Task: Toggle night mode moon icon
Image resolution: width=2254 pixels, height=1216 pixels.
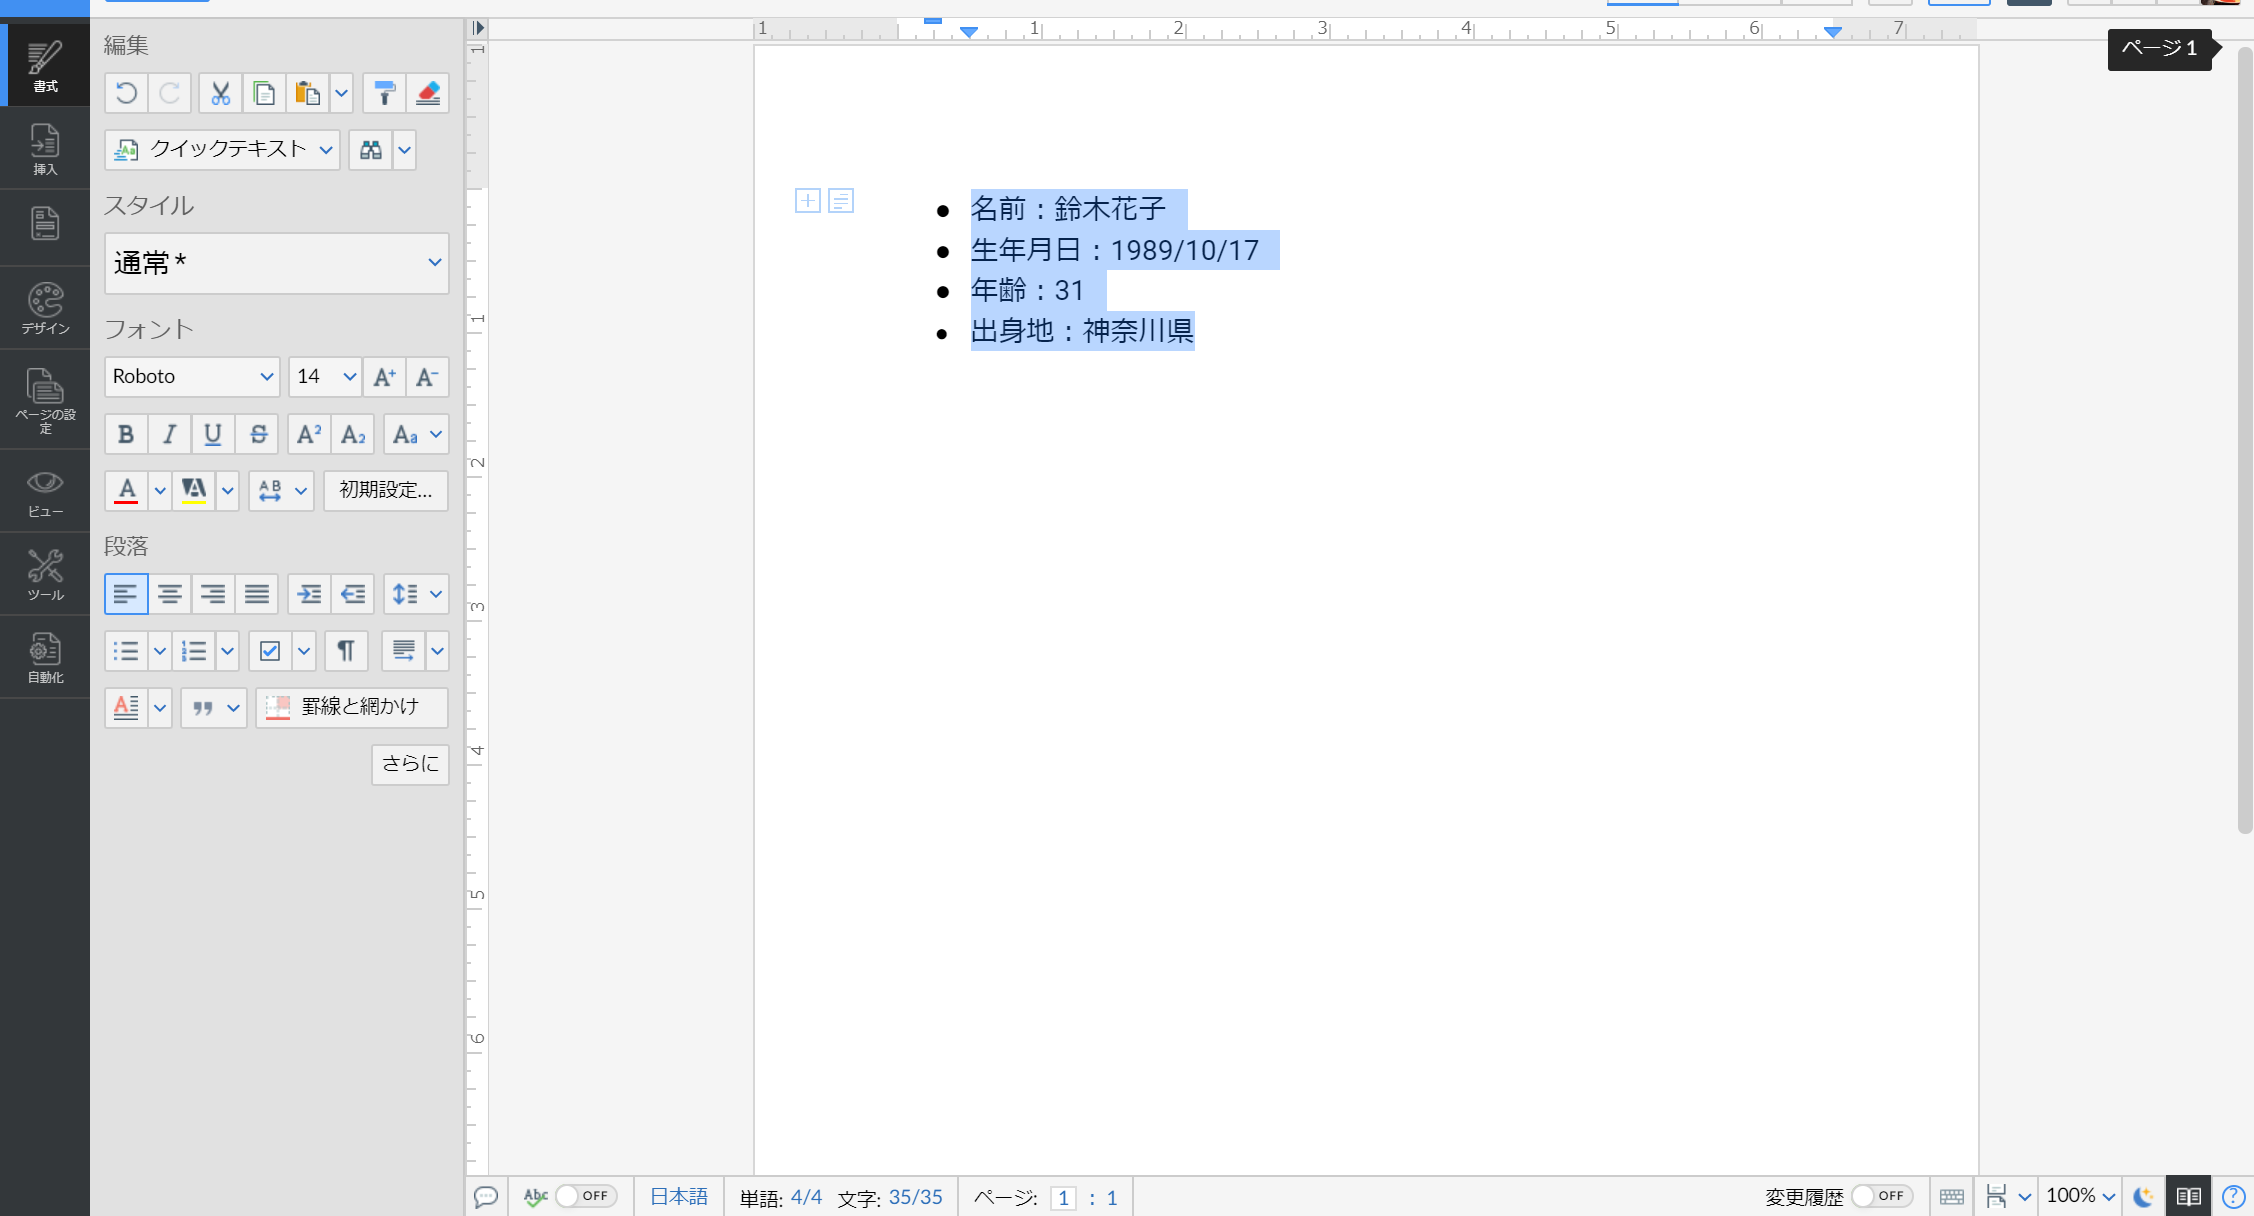Action: coord(2142,1196)
